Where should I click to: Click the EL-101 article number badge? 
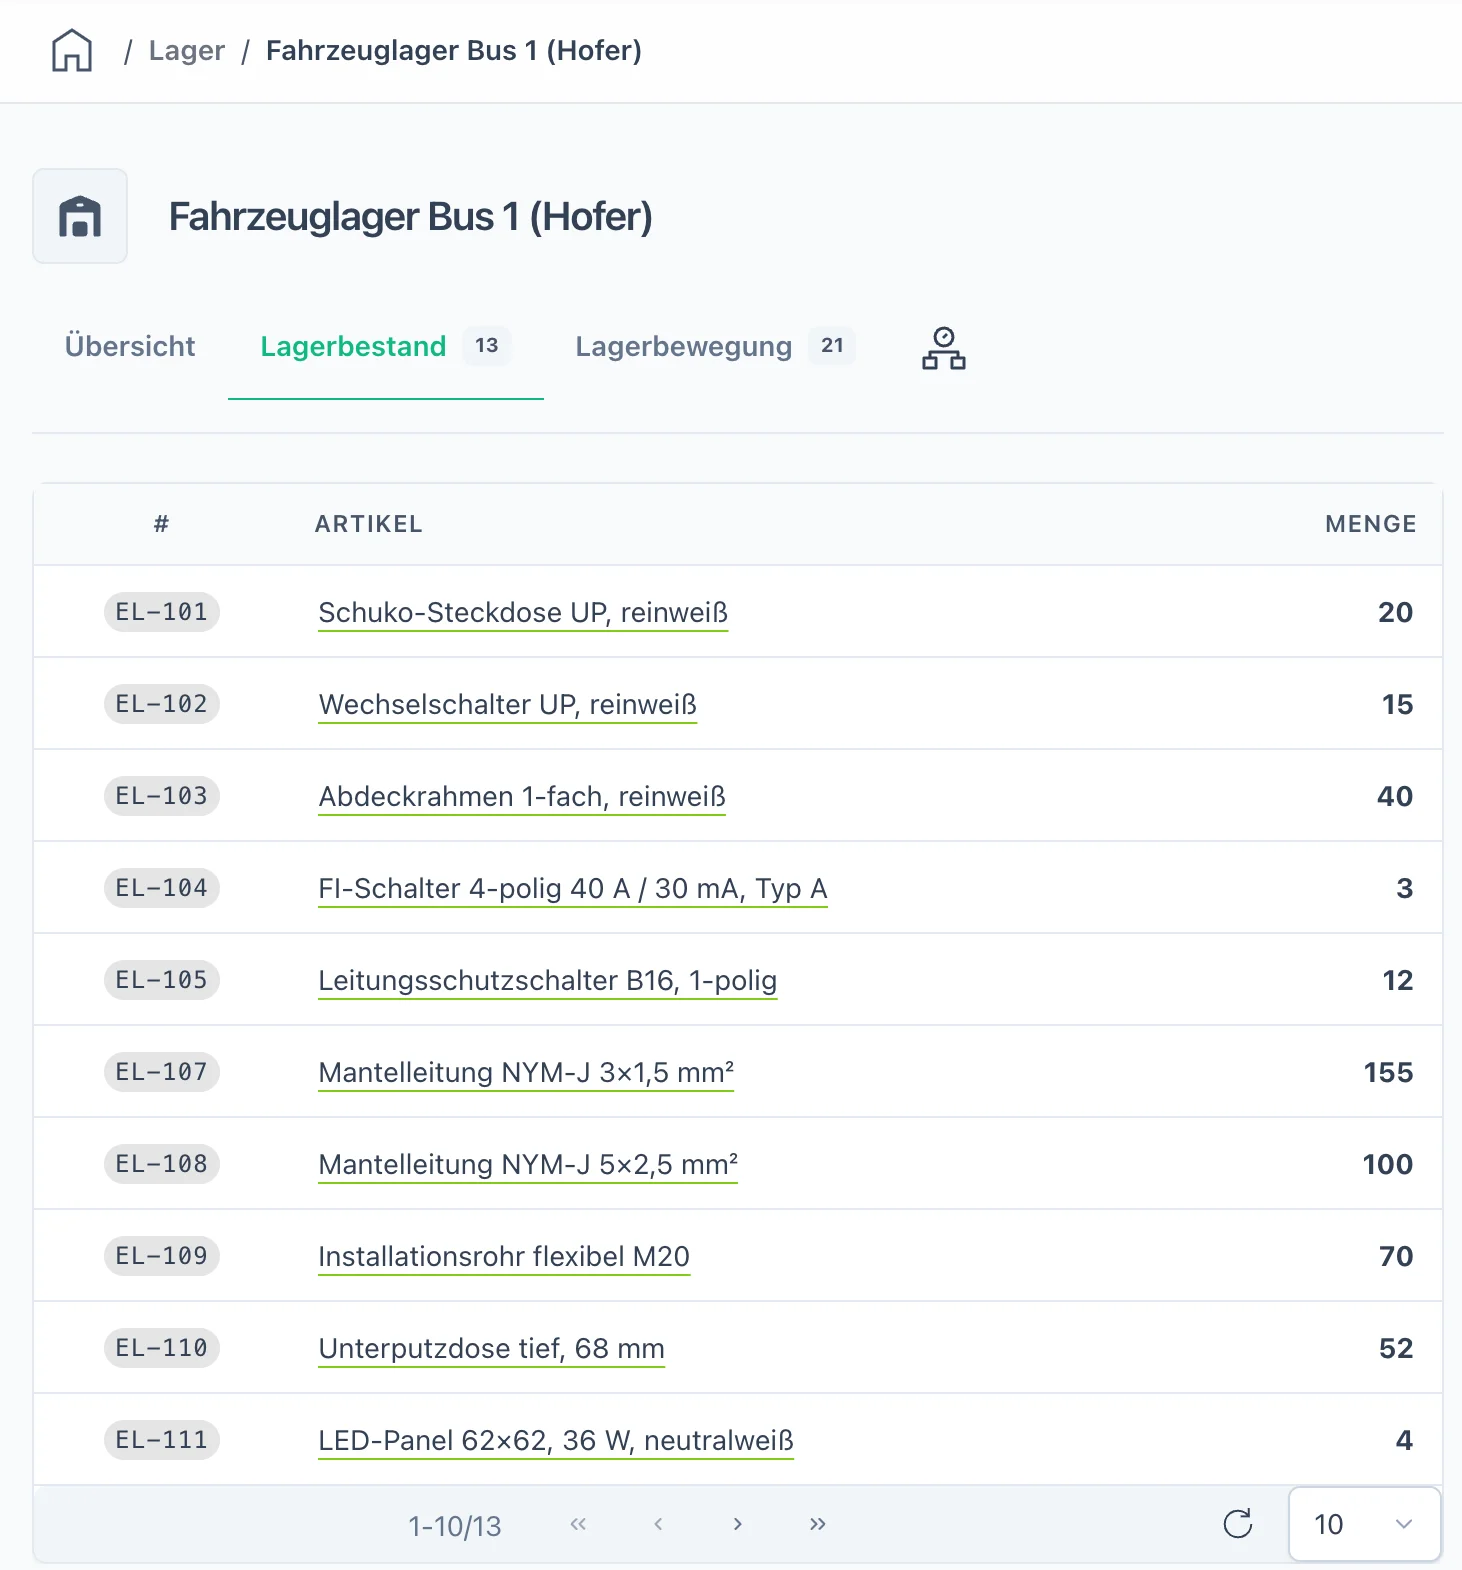(162, 612)
